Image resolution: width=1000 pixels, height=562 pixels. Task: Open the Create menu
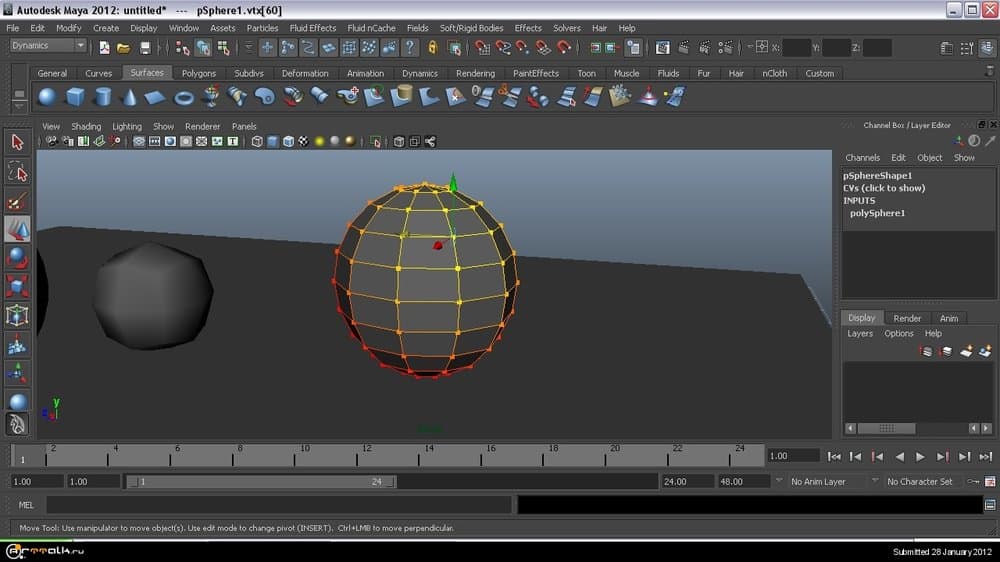(x=106, y=28)
